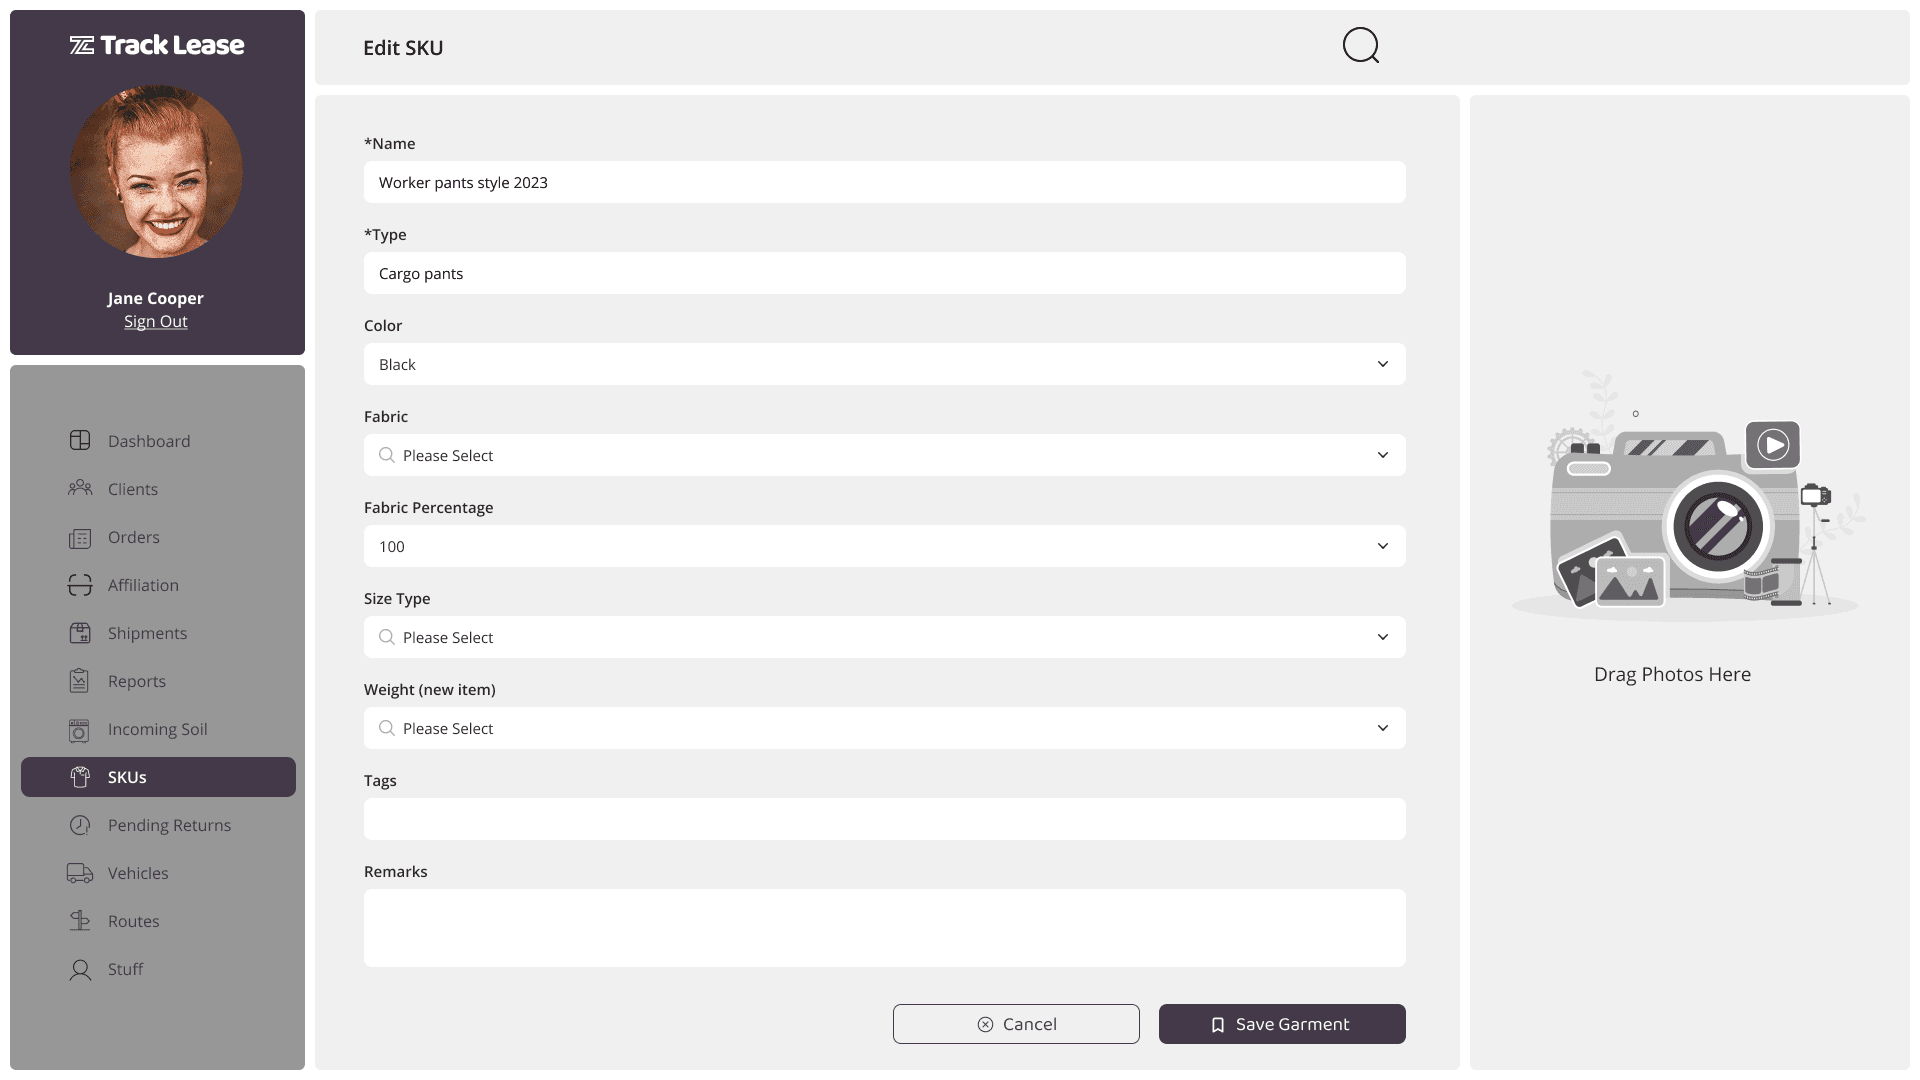This screenshot has width=1920, height=1080.
Task: Click the Pending Returns clock icon
Action: coord(80,825)
